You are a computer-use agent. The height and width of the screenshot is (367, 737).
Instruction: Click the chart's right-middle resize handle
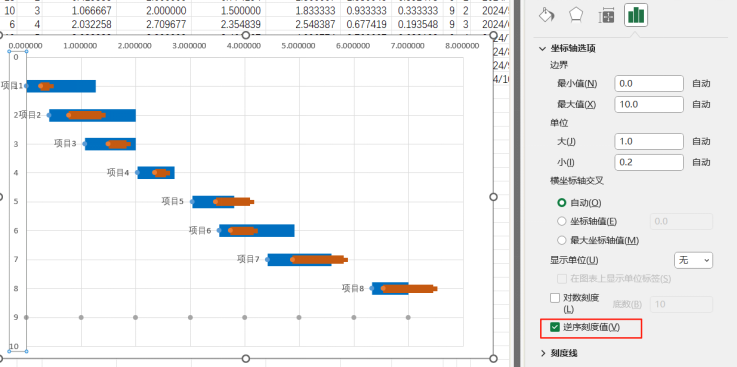pyautogui.click(x=493, y=197)
